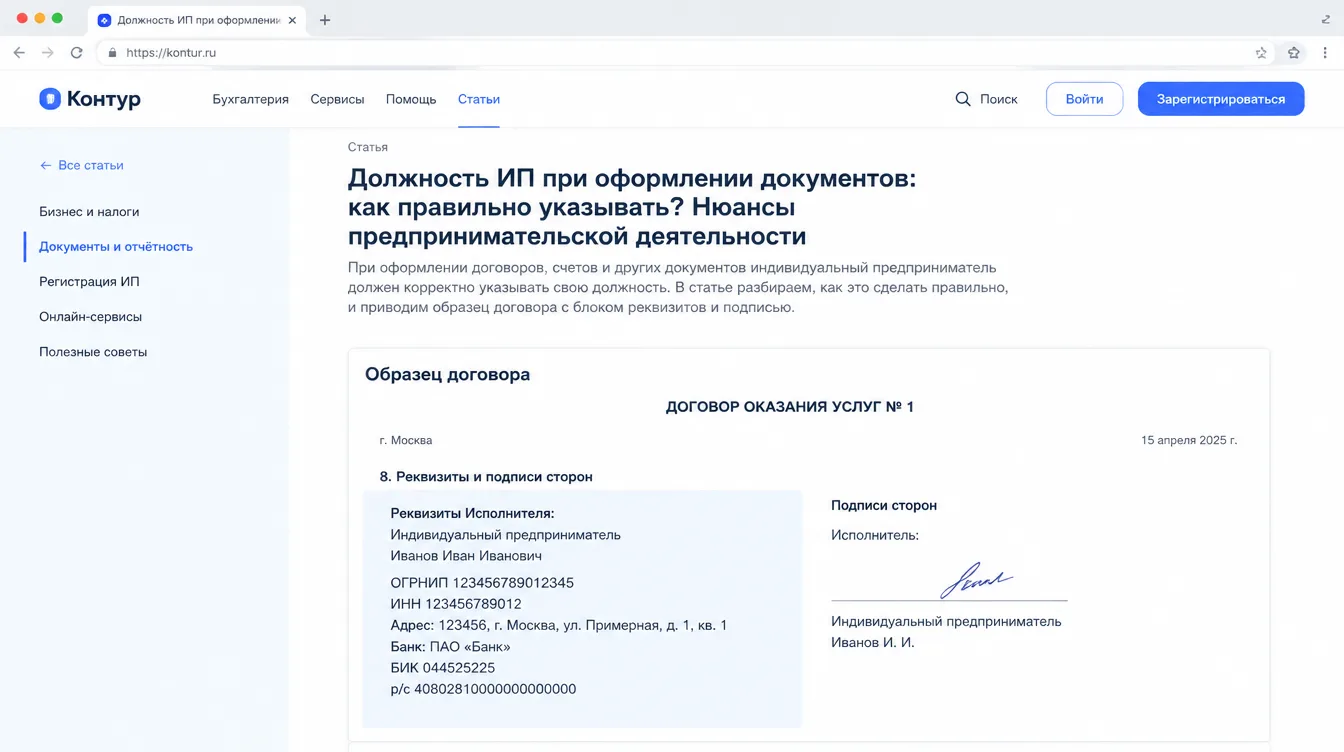Click the lock icon in address bar
This screenshot has height=752, width=1344.
click(112, 53)
